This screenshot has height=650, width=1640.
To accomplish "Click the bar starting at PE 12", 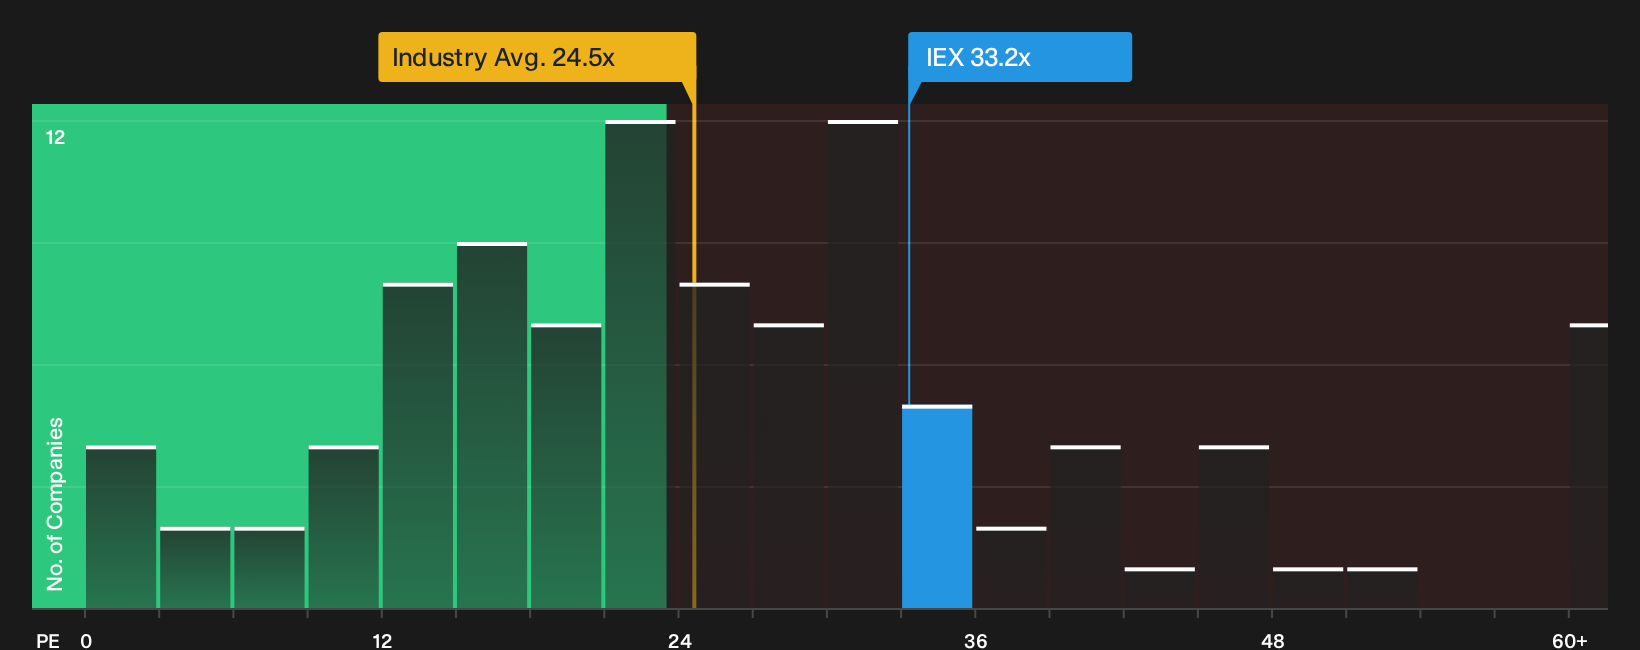I will click(x=418, y=446).
